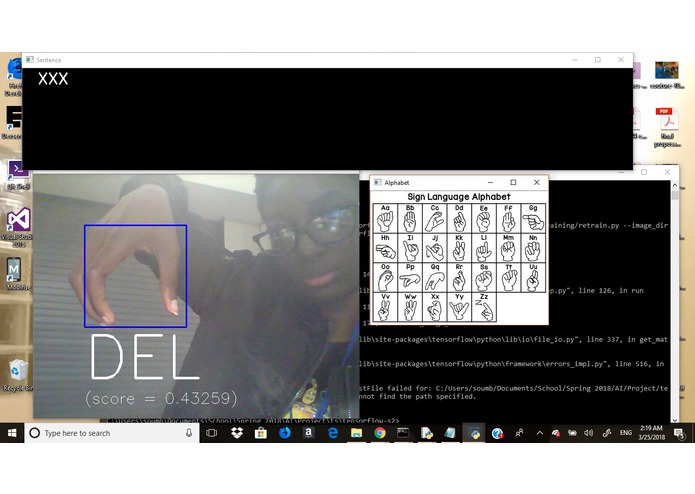Viewport: 695px width, 494px height.
Task: Click the Zz hand sign in chart
Action: click(x=484, y=307)
